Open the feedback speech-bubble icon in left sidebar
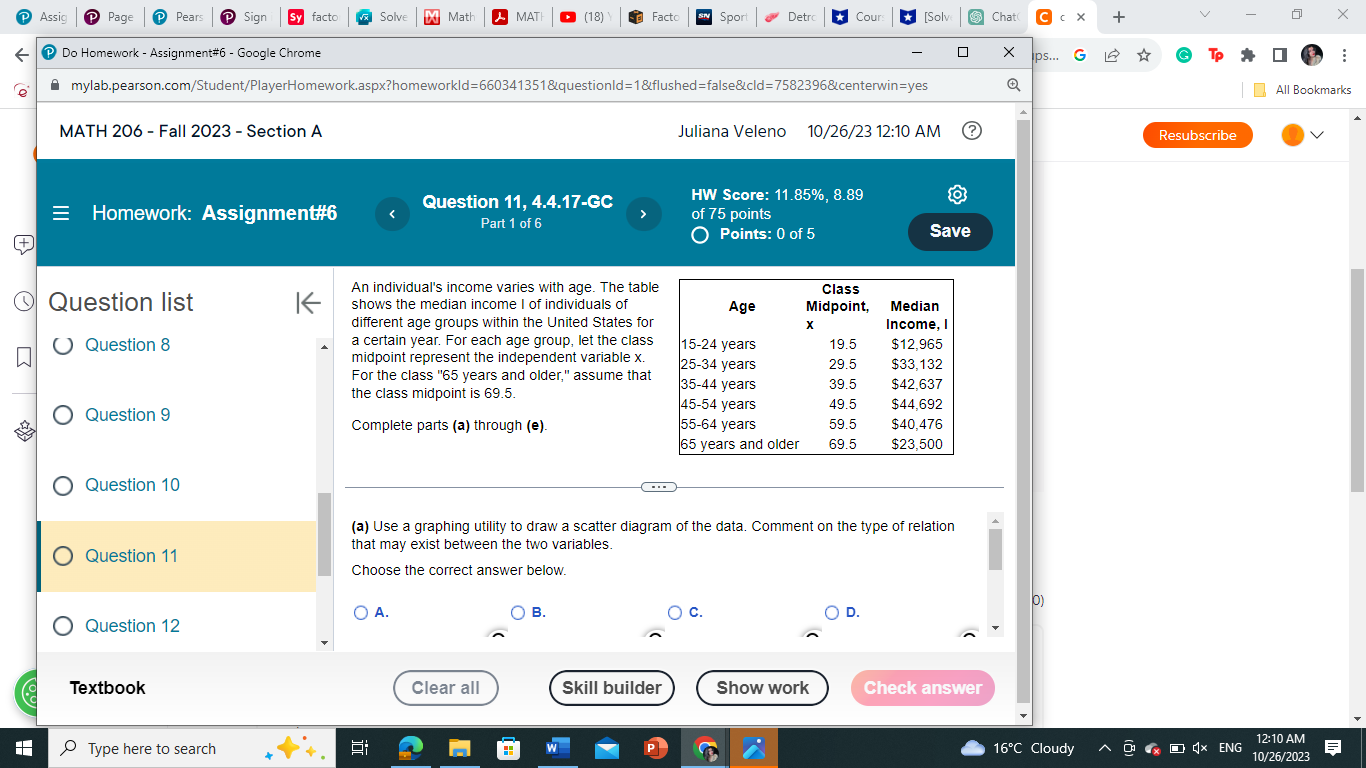The height and width of the screenshot is (768, 1366). (24, 244)
